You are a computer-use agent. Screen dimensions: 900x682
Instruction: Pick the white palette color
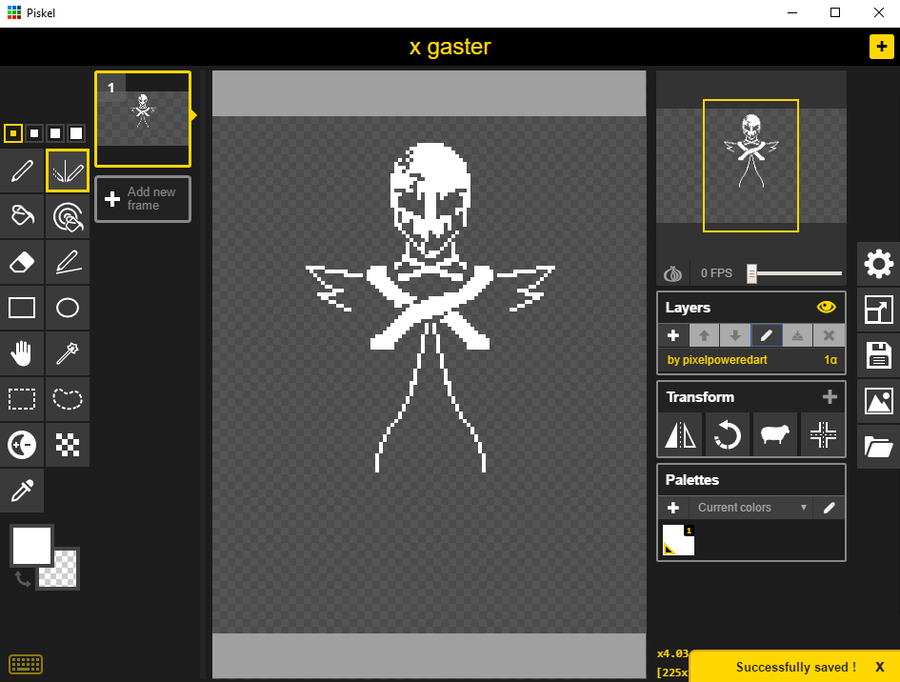point(678,540)
